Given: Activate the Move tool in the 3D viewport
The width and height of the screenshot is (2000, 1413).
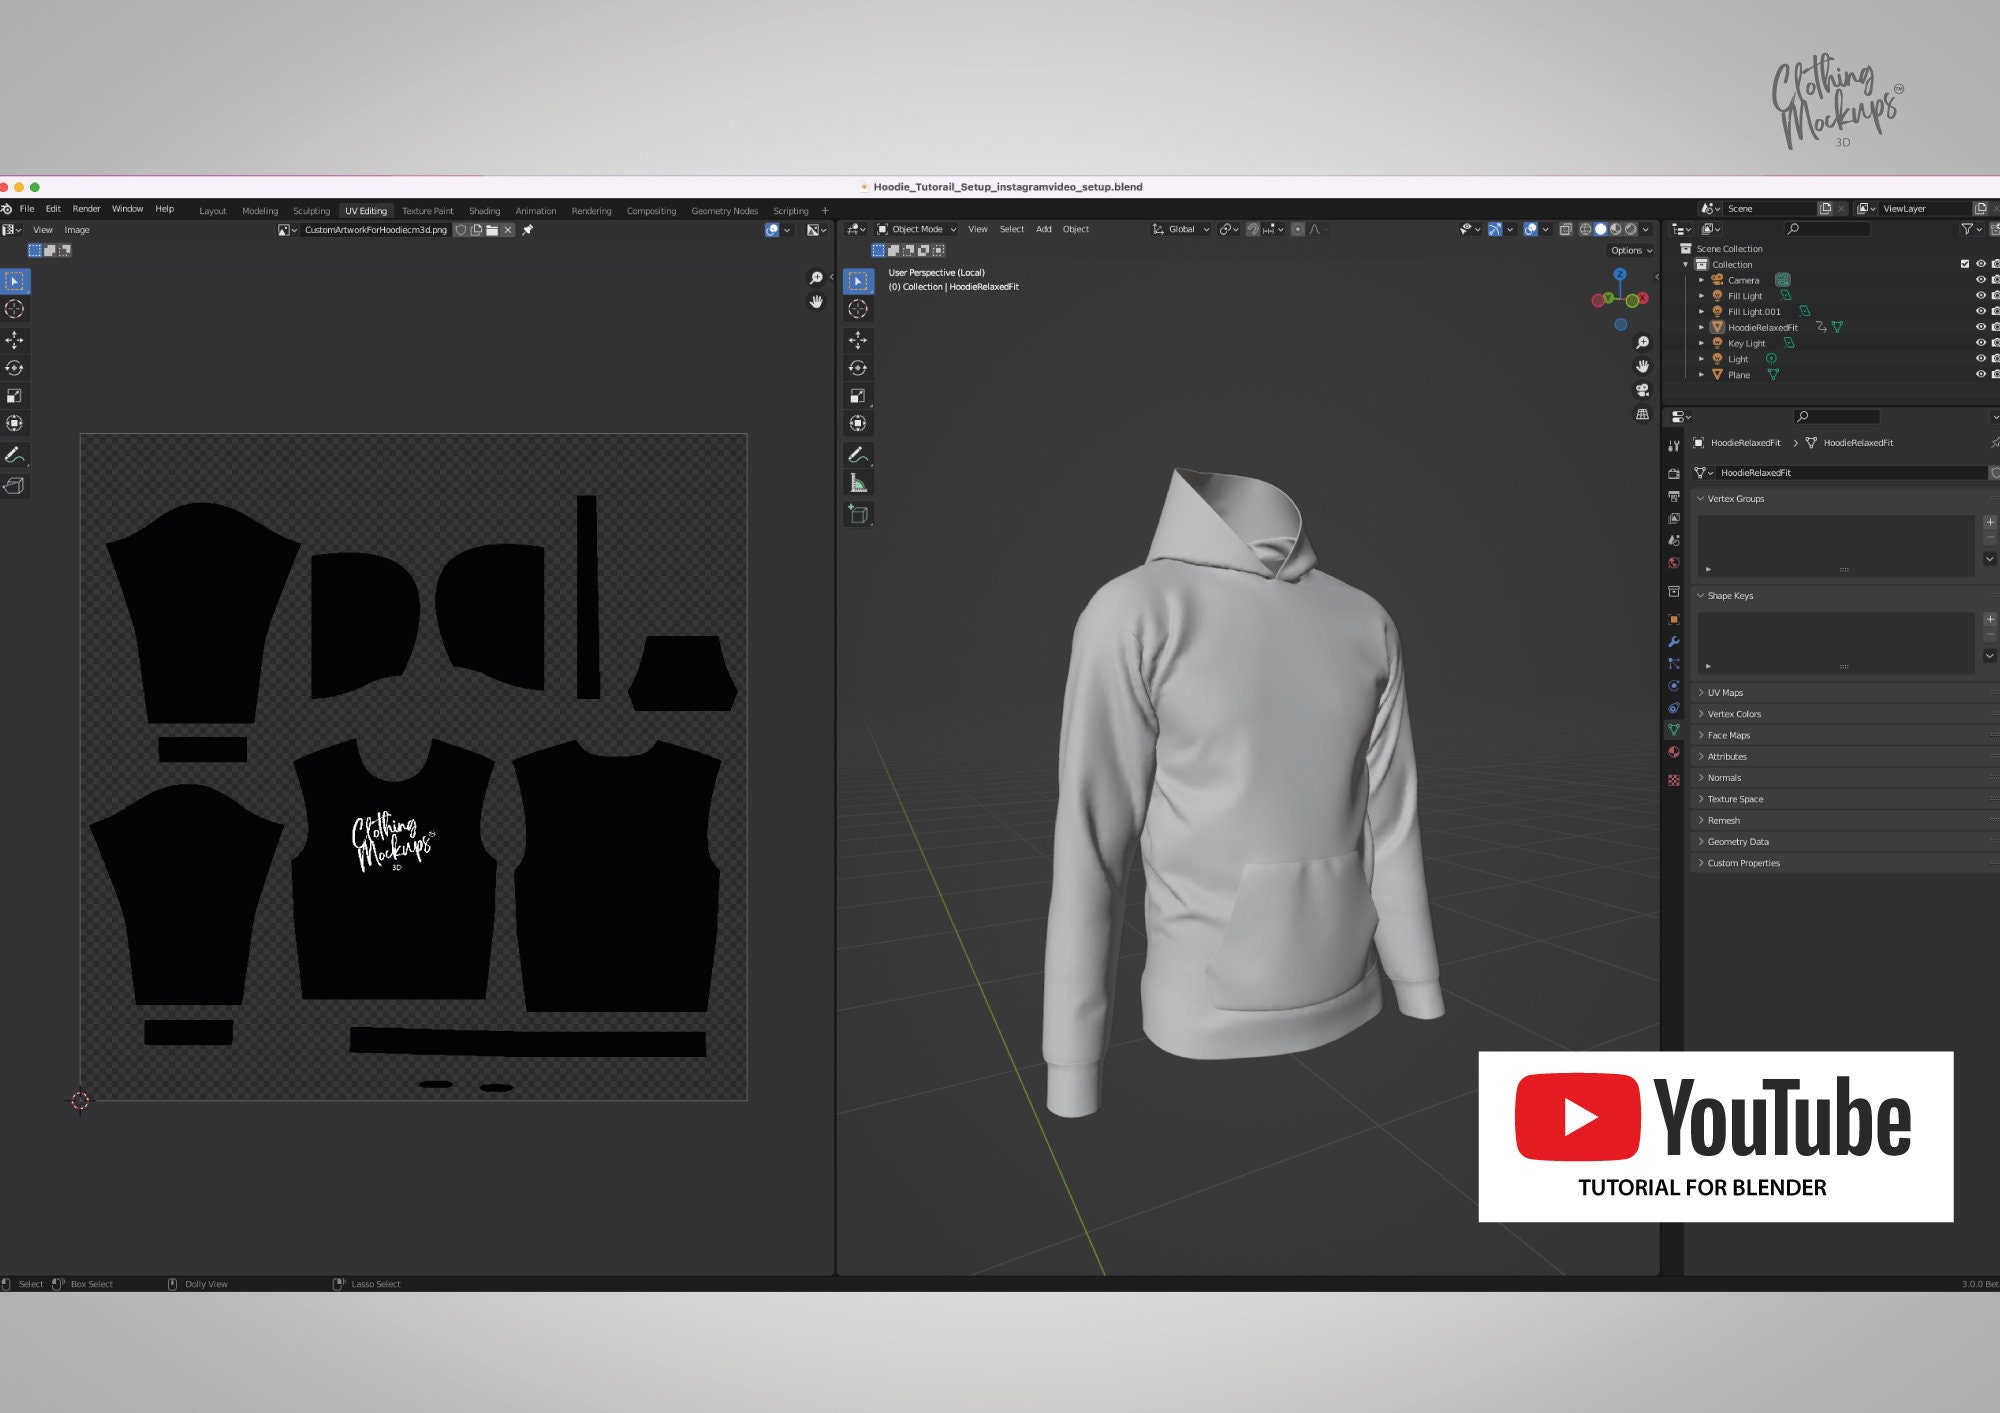Looking at the screenshot, I should [x=858, y=340].
